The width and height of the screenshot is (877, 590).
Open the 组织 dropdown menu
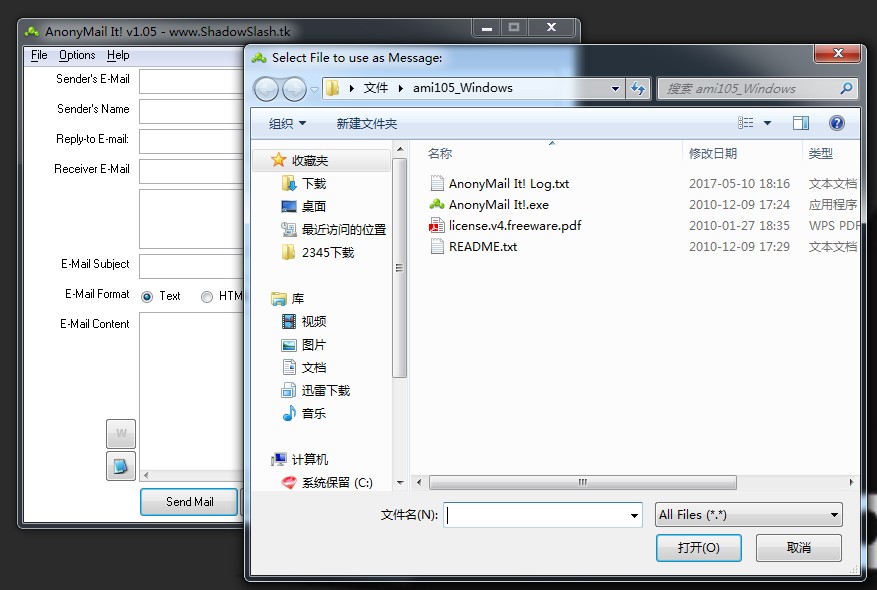(x=287, y=124)
